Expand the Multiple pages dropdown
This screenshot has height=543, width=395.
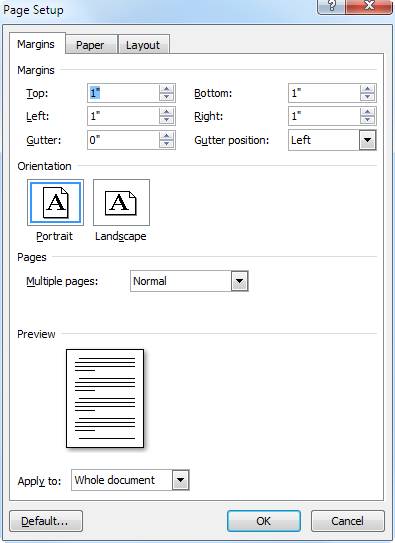pos(240,281)
